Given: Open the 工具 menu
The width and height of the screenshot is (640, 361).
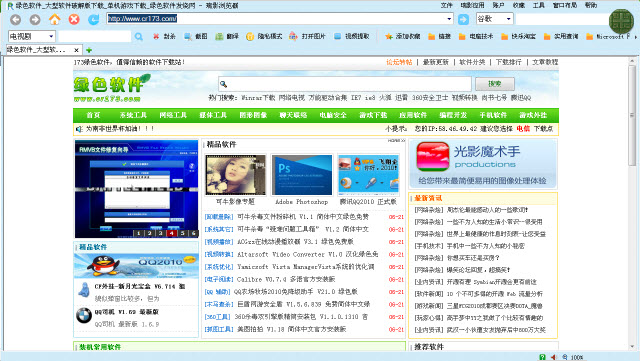Looking at the screenshot, I should click(539, 5).
